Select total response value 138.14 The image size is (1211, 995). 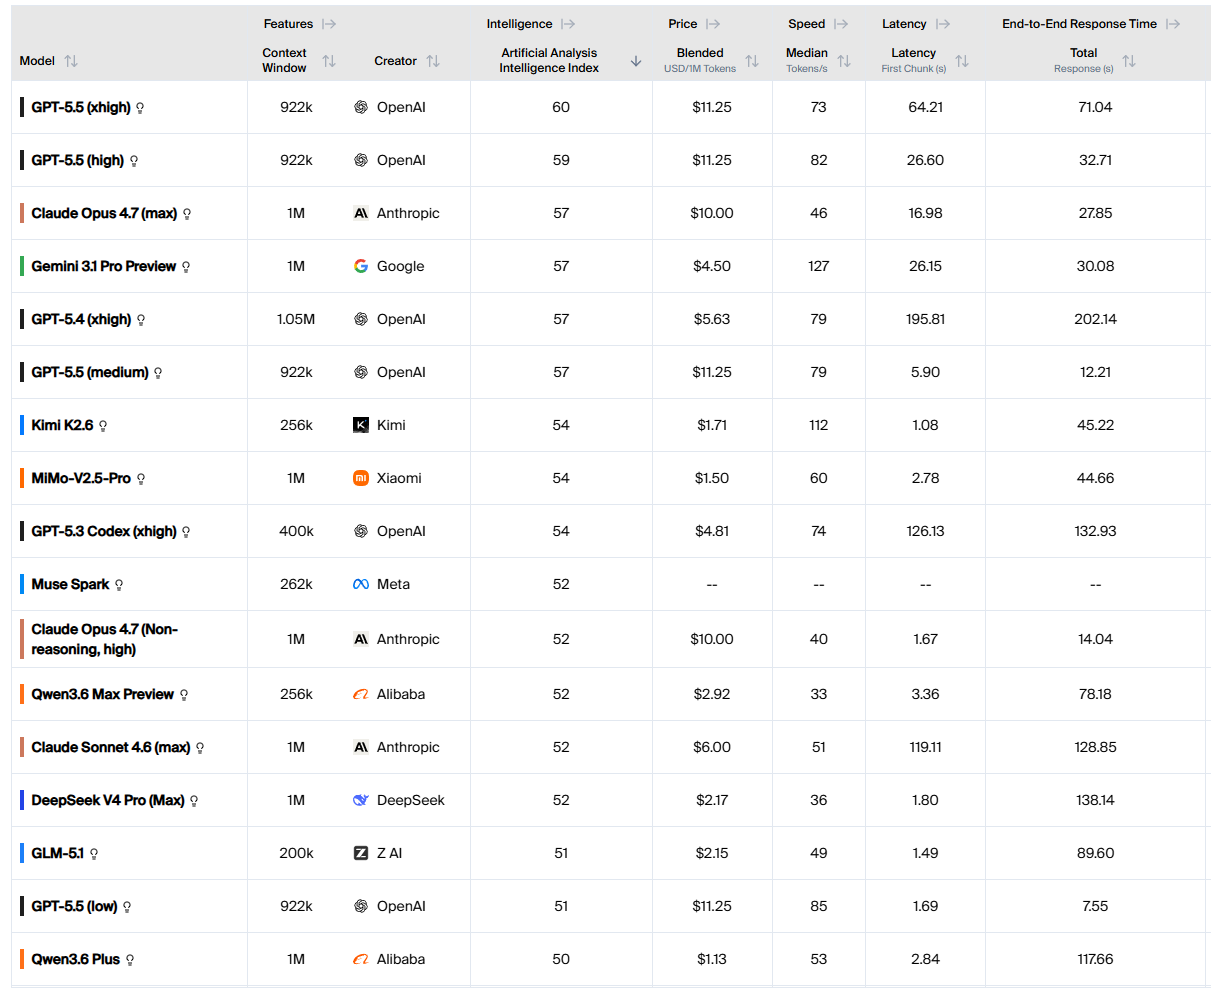[1095, 800]
